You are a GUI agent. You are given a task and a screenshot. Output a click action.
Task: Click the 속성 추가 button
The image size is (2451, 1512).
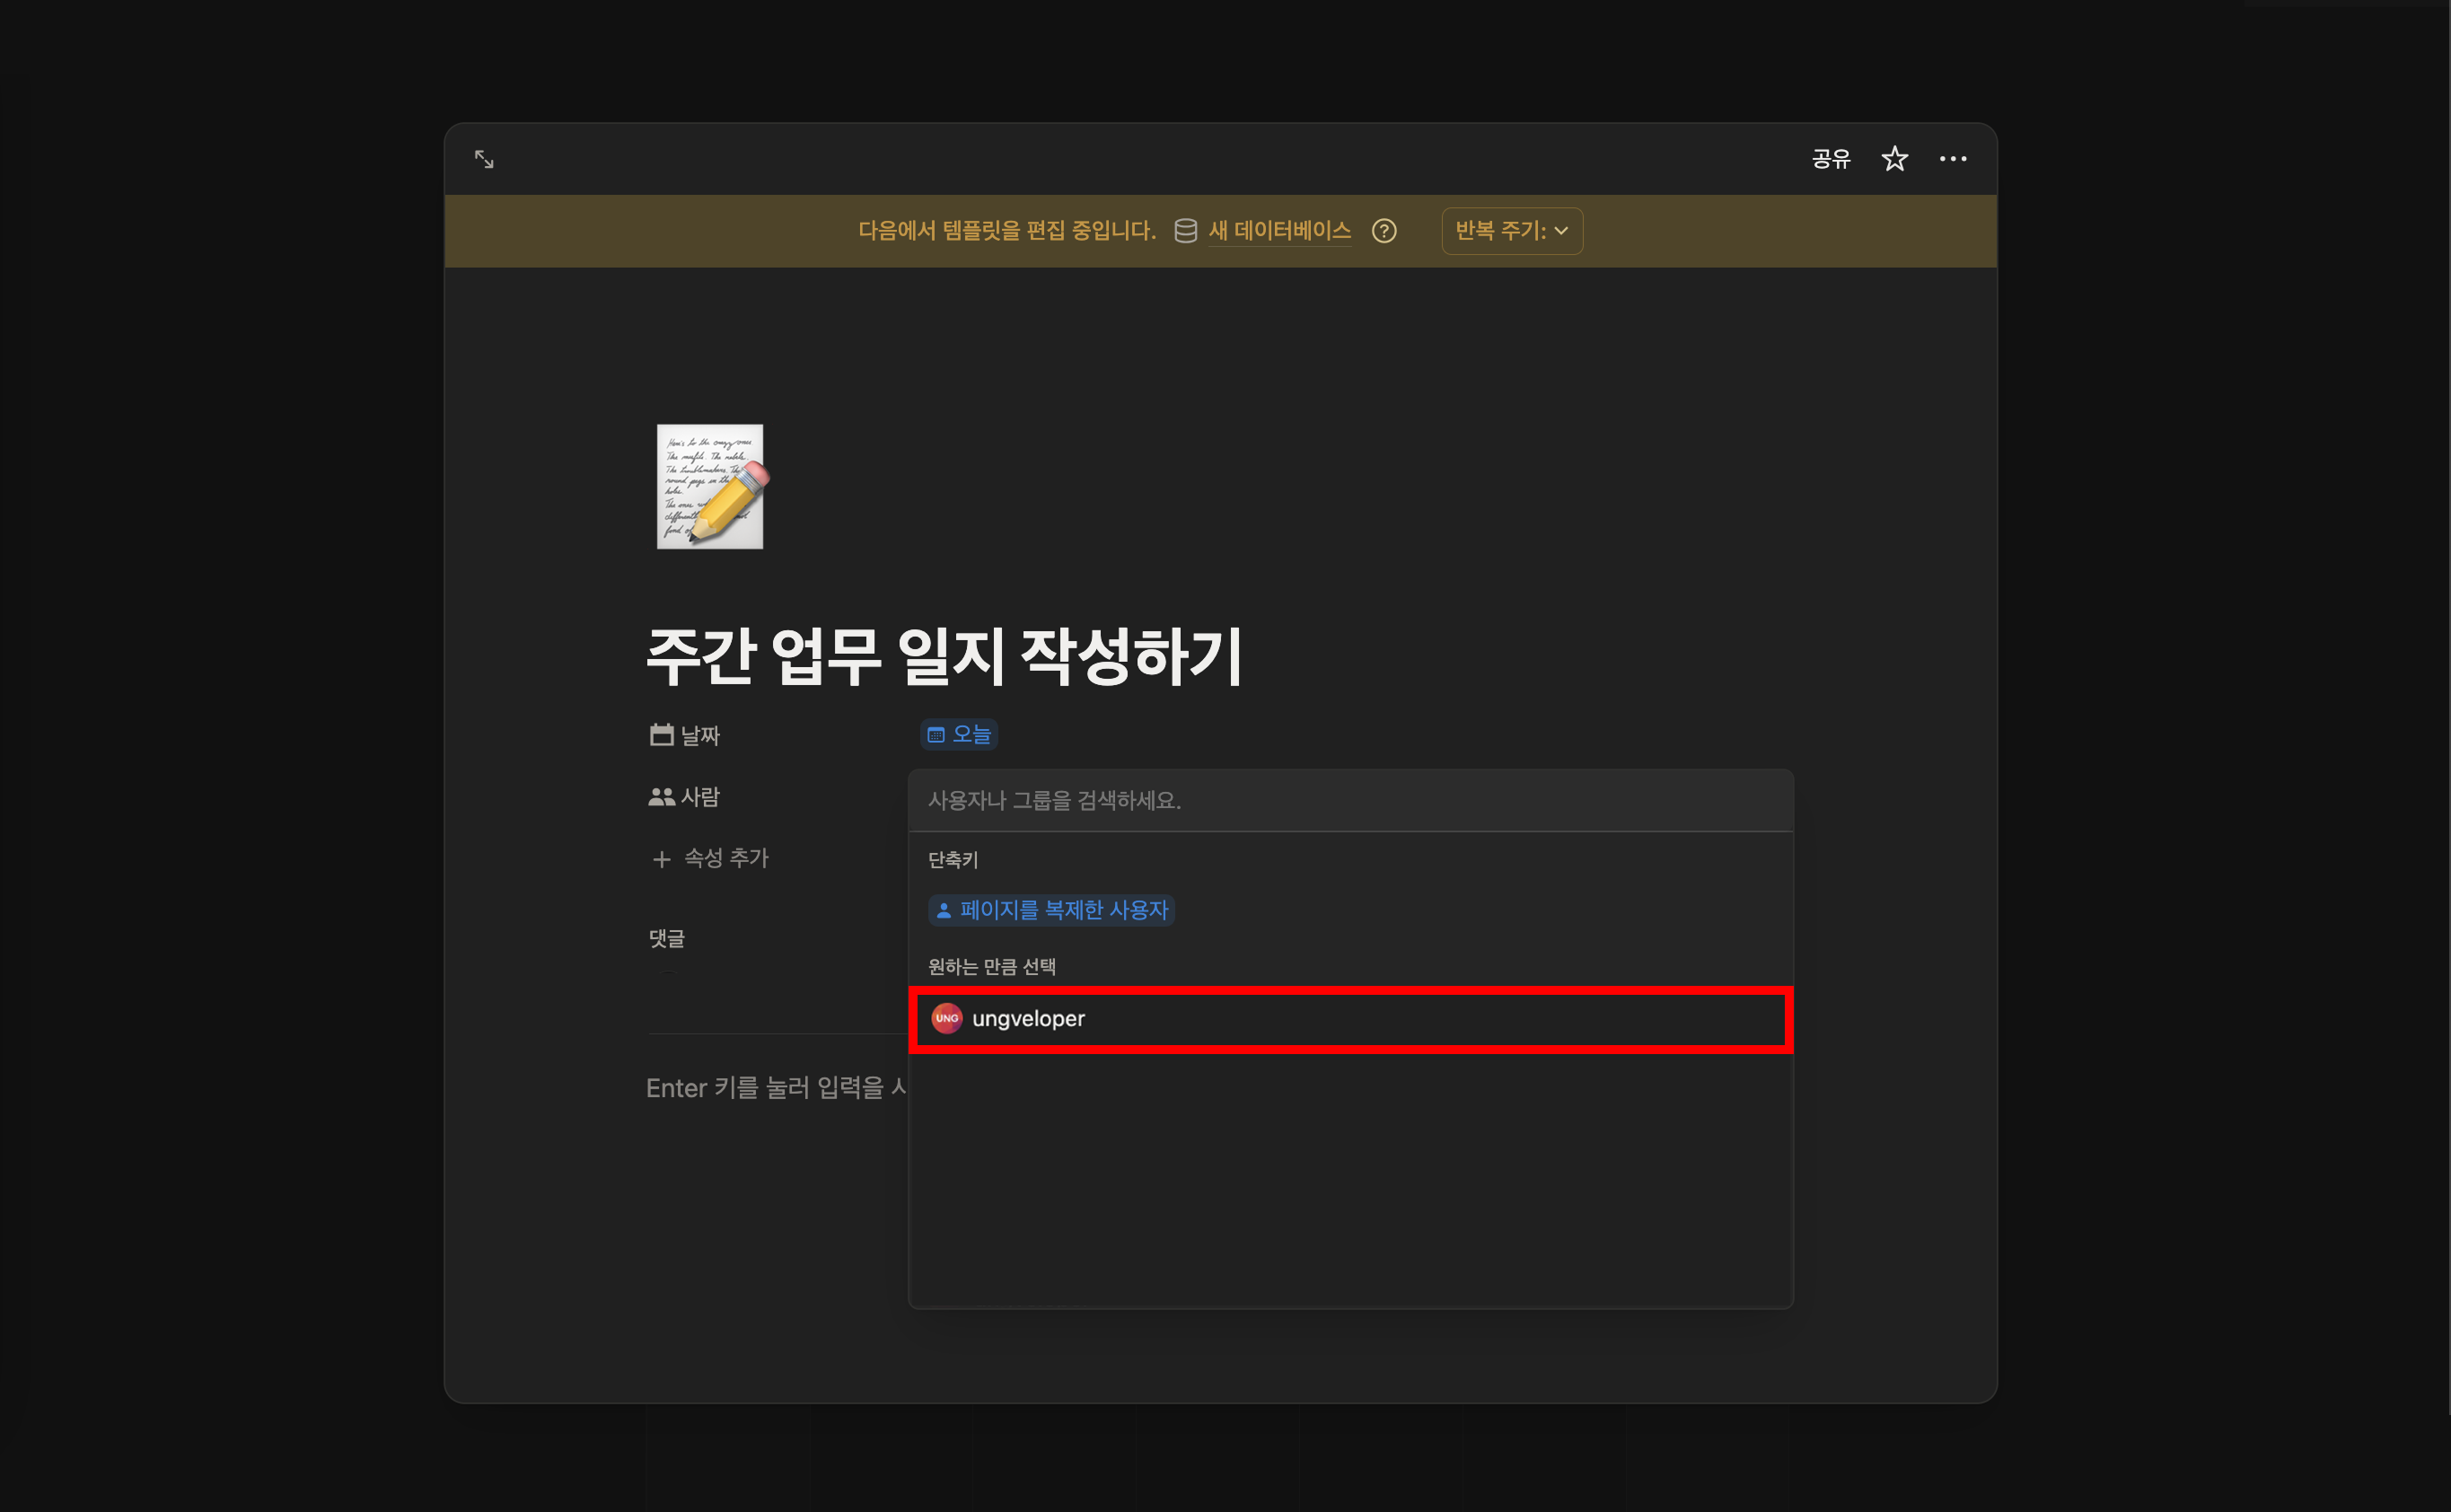(725, 858)
